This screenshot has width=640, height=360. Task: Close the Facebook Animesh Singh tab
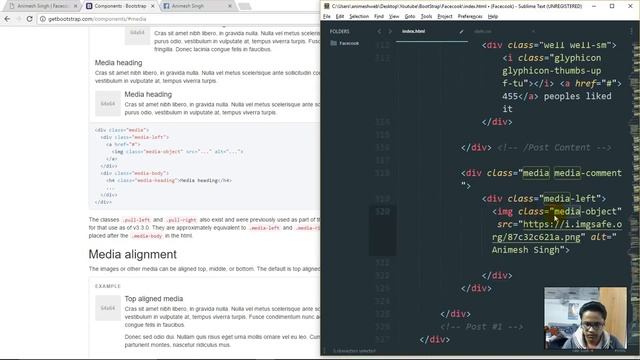230,6
